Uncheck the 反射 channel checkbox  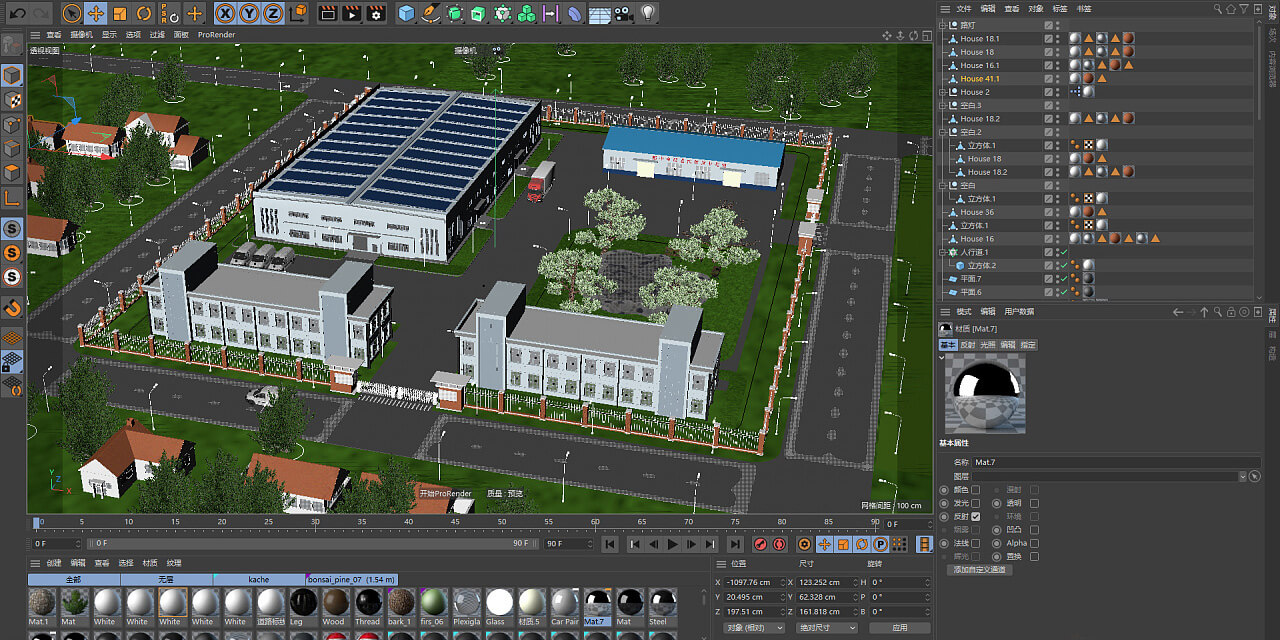(976, 517)
